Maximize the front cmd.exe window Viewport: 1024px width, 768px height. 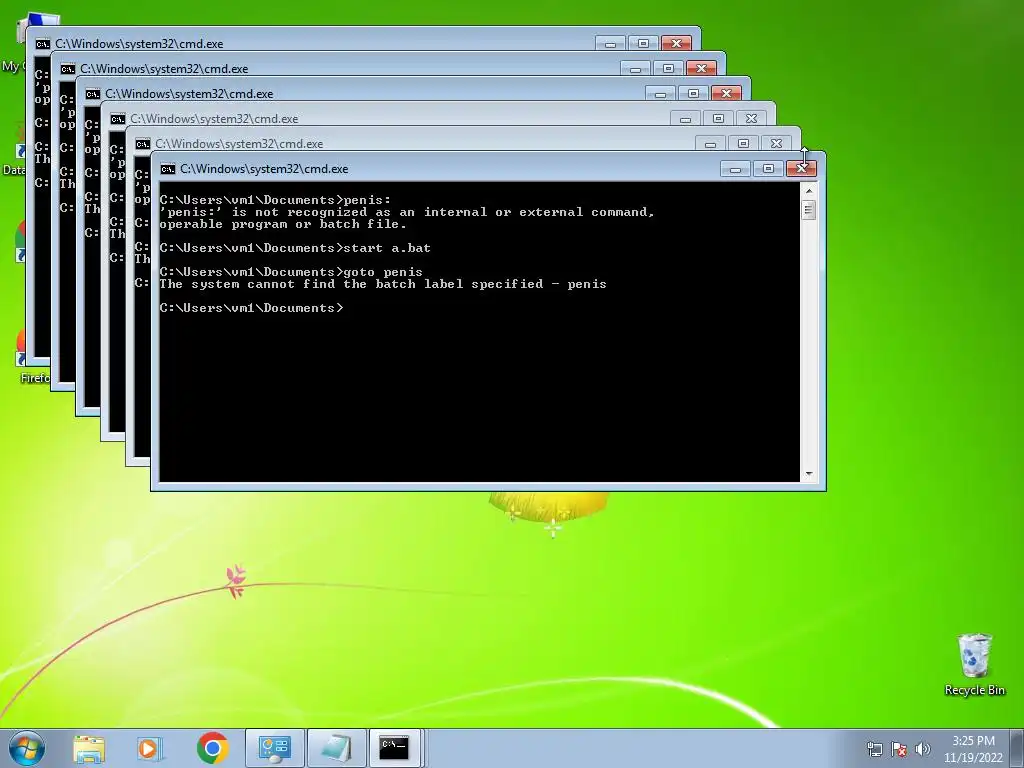point(768,169)
